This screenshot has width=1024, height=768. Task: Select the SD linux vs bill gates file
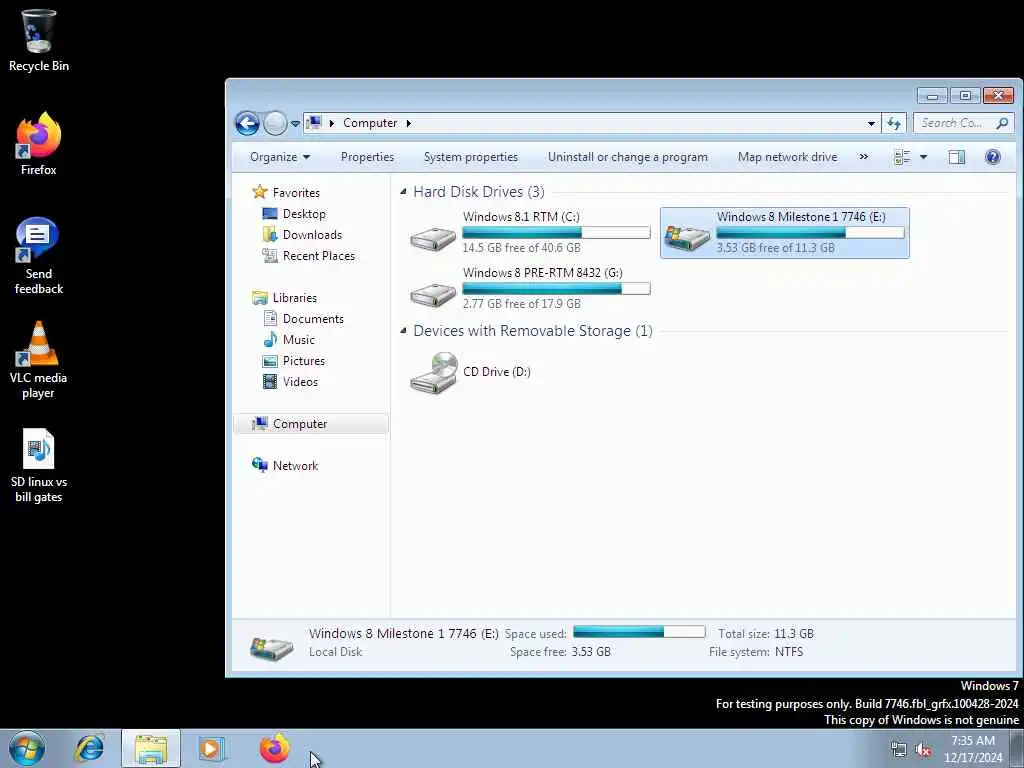pos(39,465)
